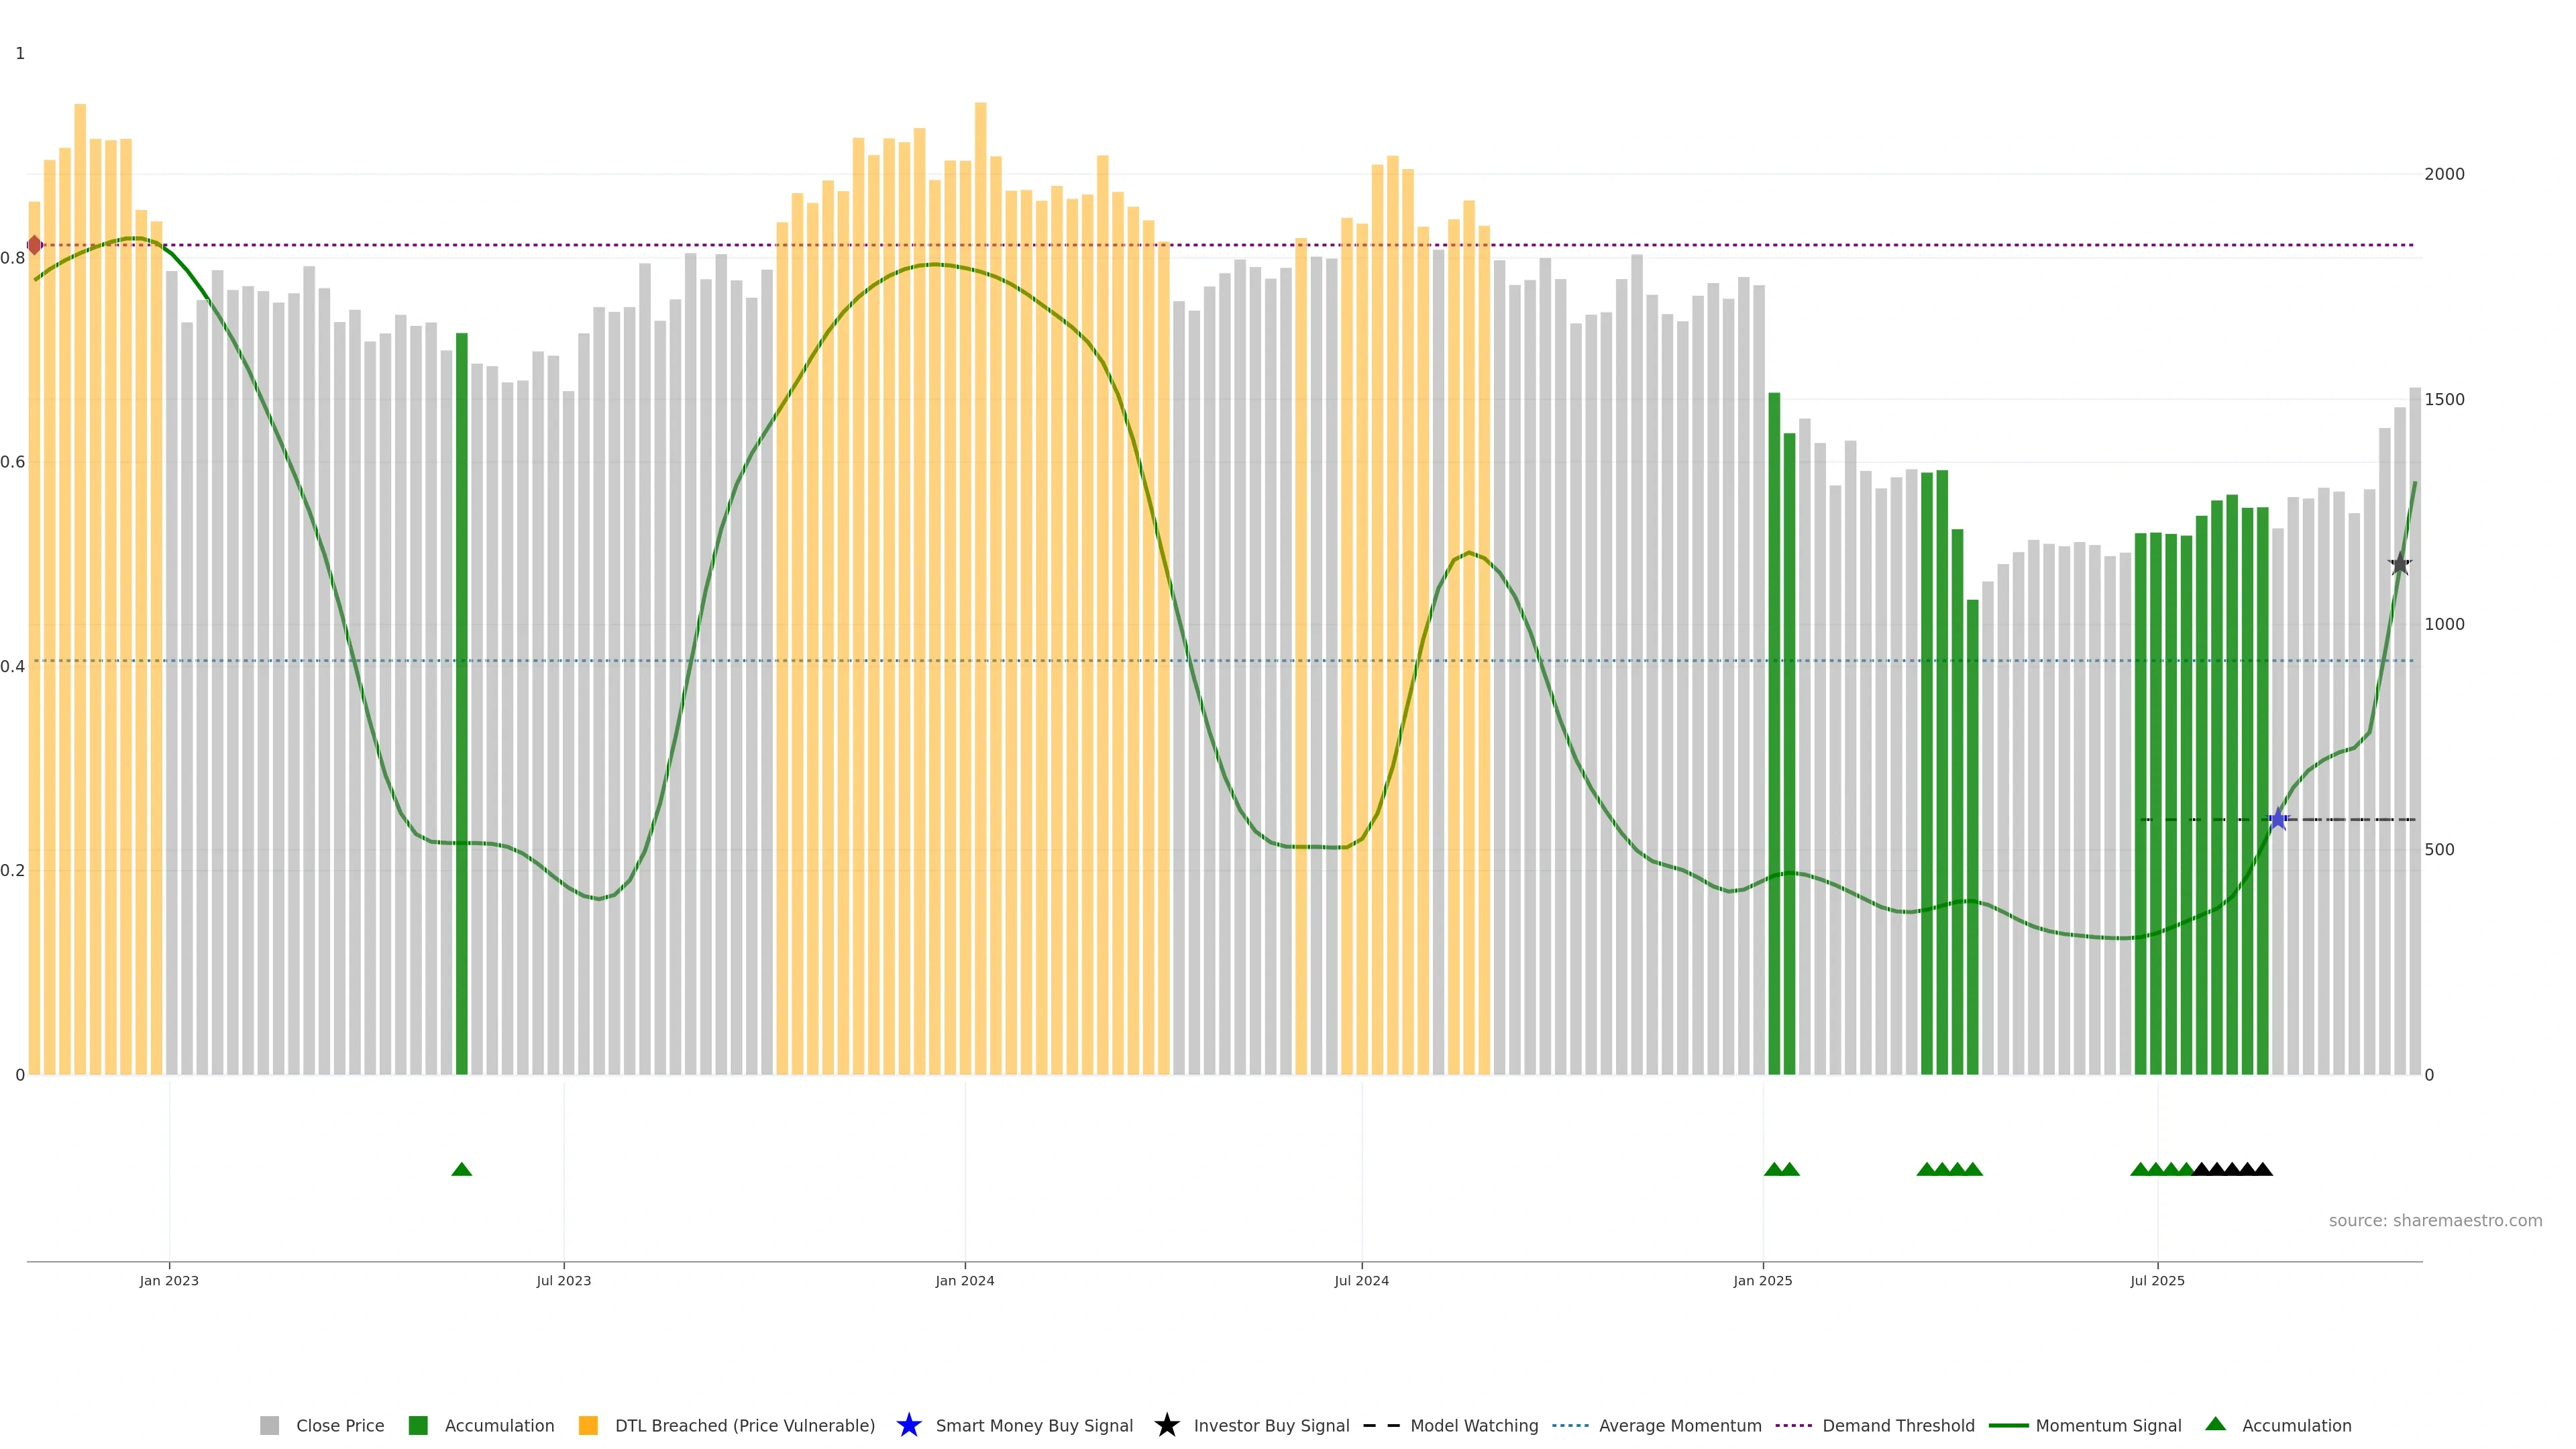Viewport: 2576px width, 1449px height.
Task: Toggle Momentum Signal legend entry
Action: (2108, 1425)
